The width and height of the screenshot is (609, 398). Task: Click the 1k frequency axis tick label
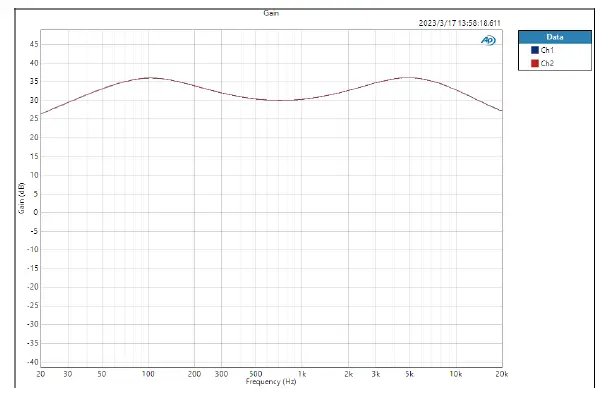point(302,374)
